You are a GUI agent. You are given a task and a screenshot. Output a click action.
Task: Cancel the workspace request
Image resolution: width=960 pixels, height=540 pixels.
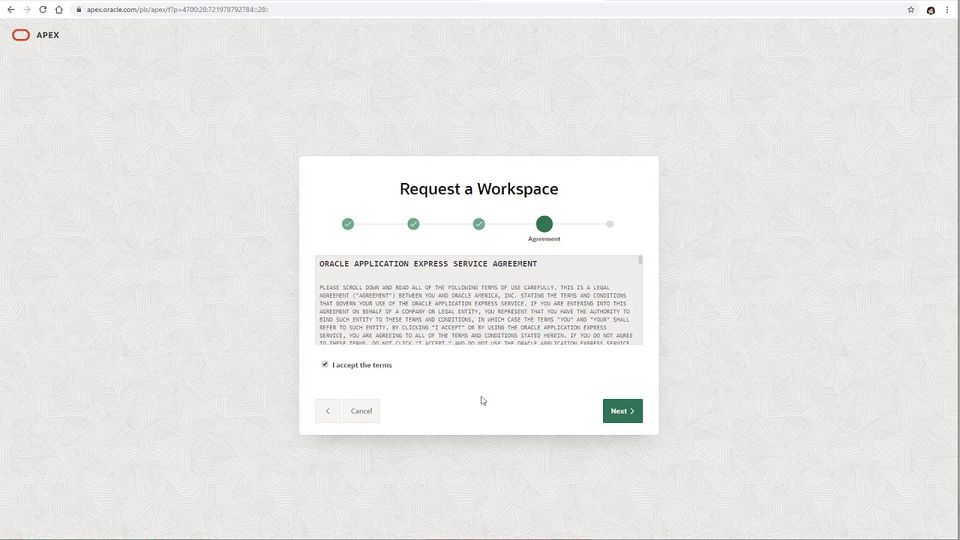pyautogui.click(x=361, y=411)
